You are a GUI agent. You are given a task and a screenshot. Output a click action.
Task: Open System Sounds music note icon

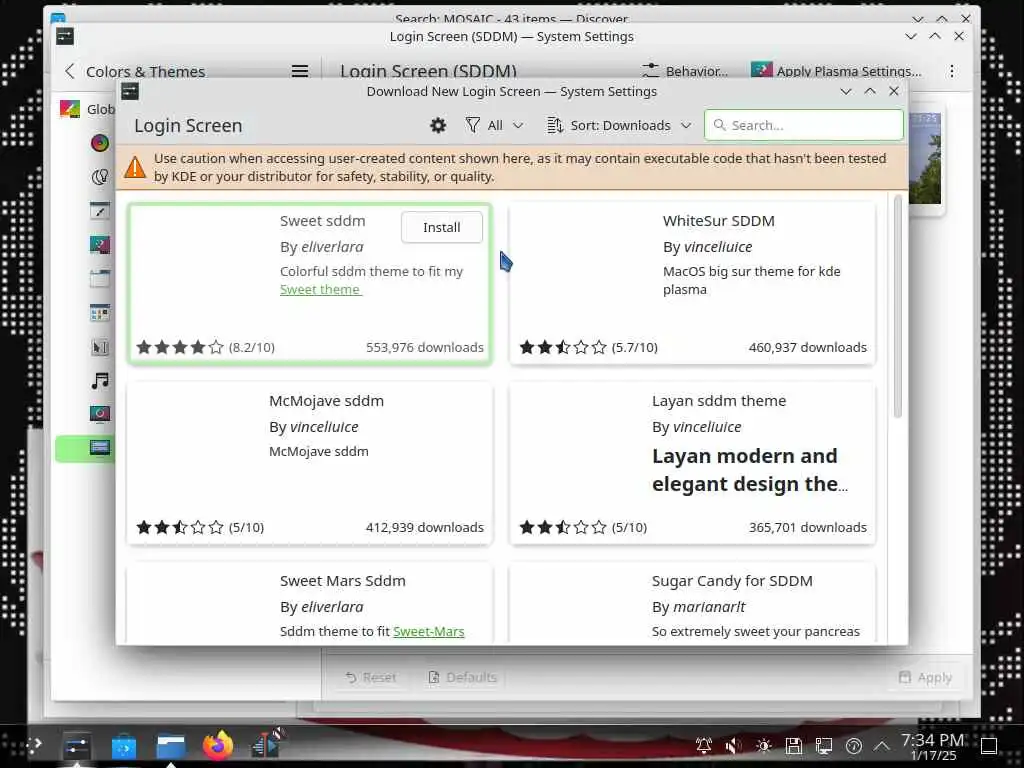pos(100,380)
